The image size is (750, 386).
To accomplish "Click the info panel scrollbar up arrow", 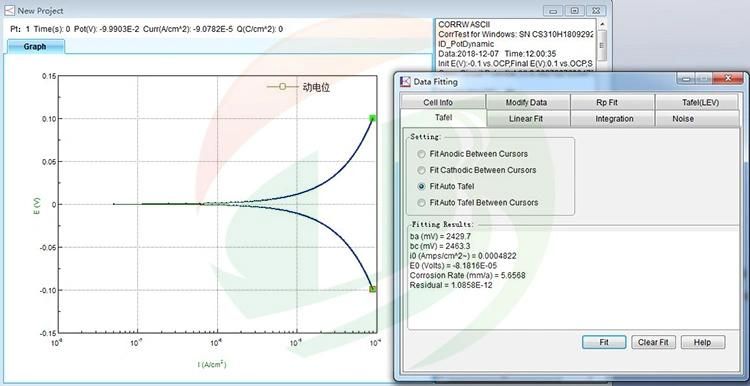I will coord(602,23).
